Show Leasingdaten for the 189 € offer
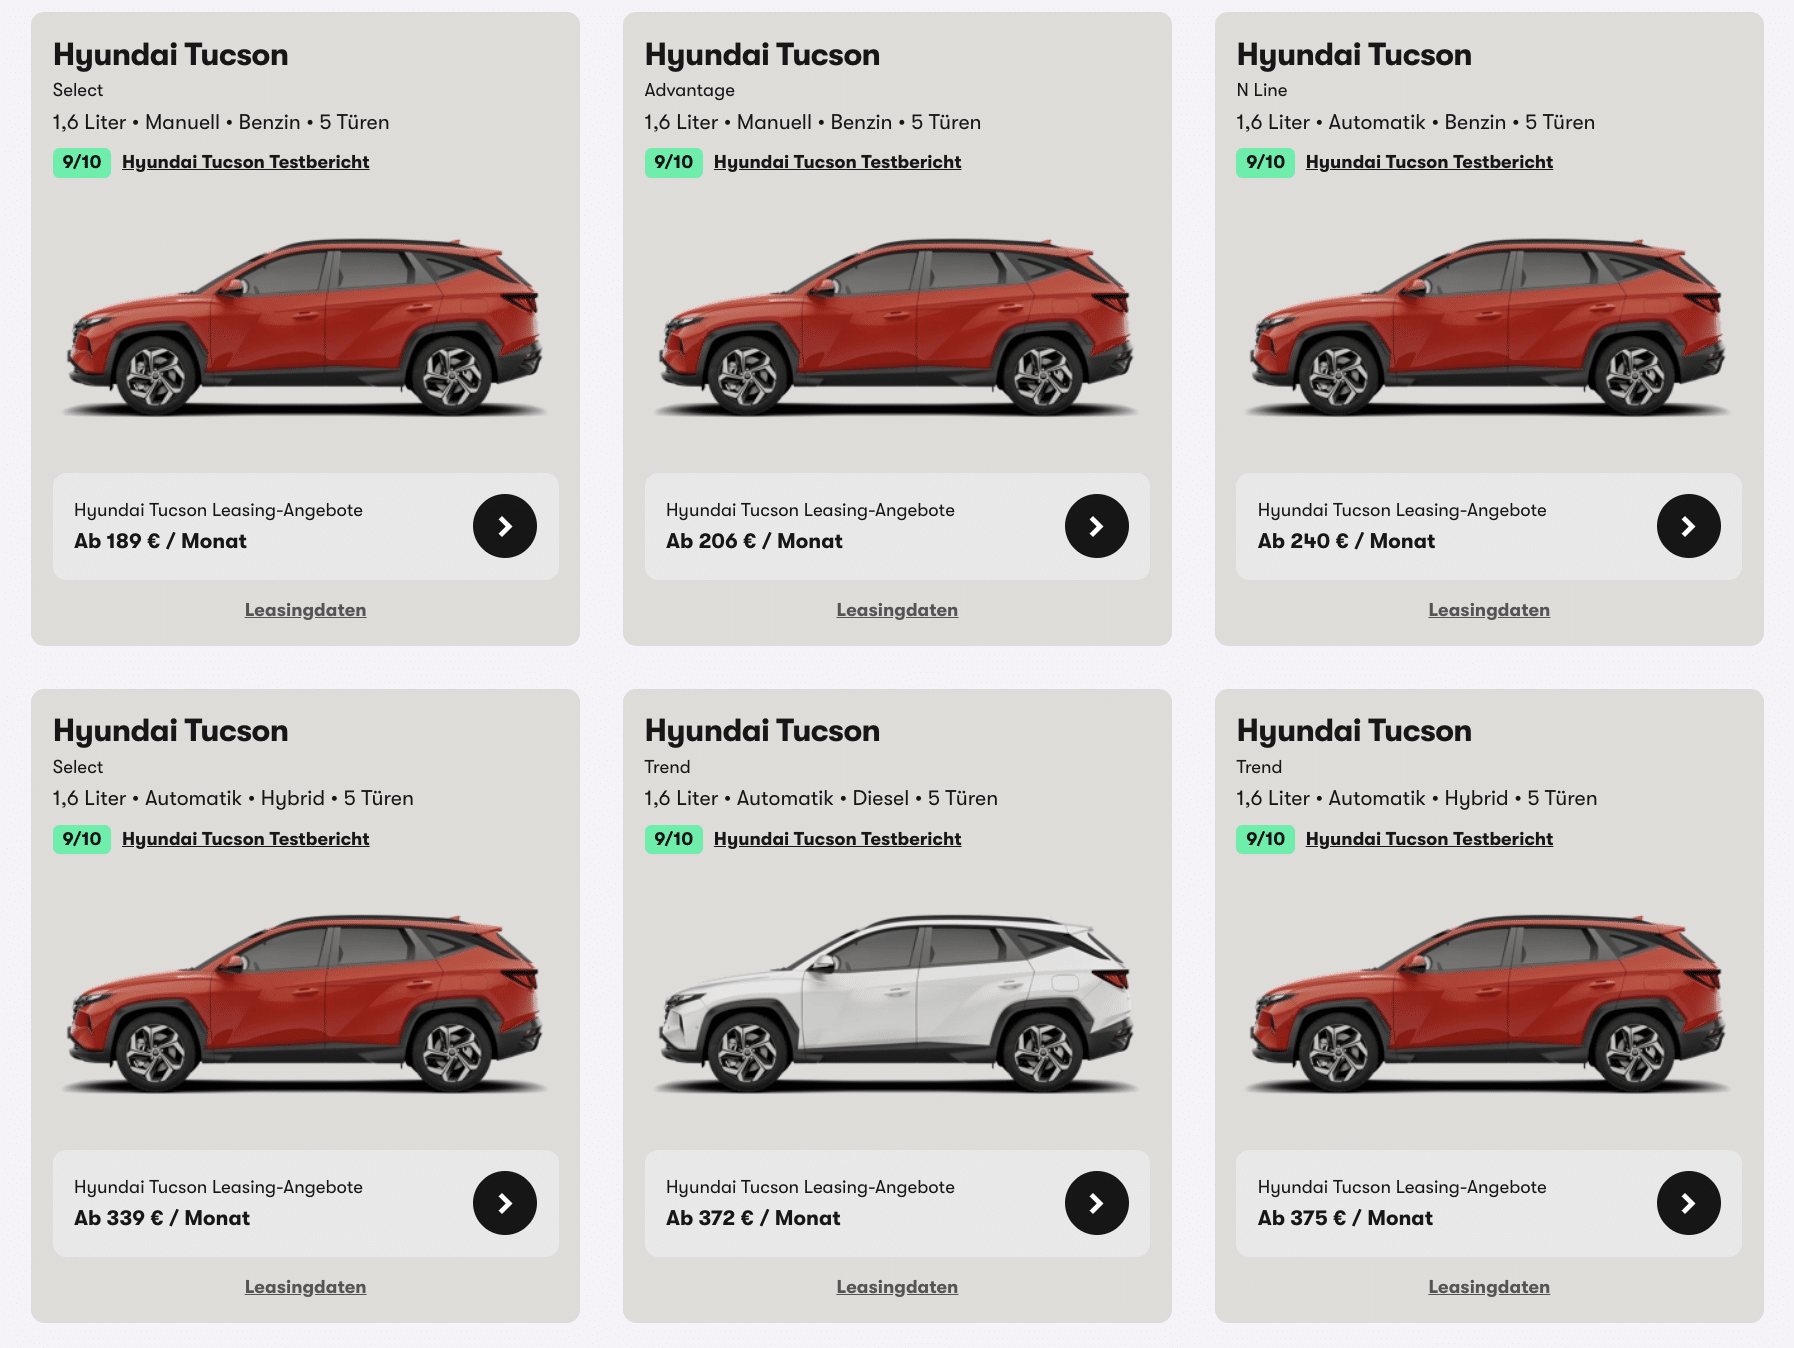The height and width of the screenshot is (1348, 1794). (x=305, y=610)
